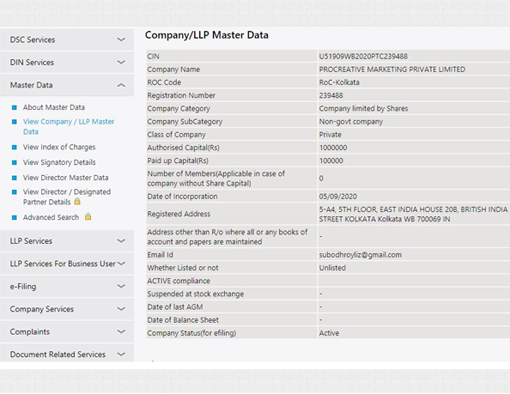Expand the DSC Services section chevron

pyautogui.click(x=121, y=40)
